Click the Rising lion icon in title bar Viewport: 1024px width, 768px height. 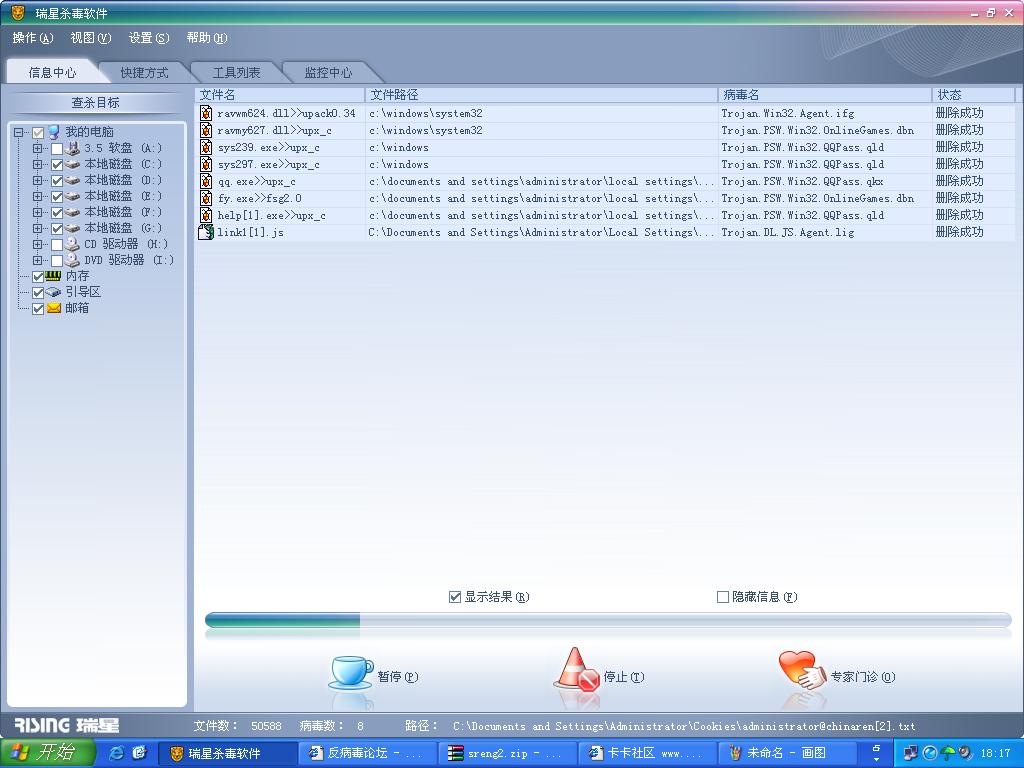pos(18,12)
